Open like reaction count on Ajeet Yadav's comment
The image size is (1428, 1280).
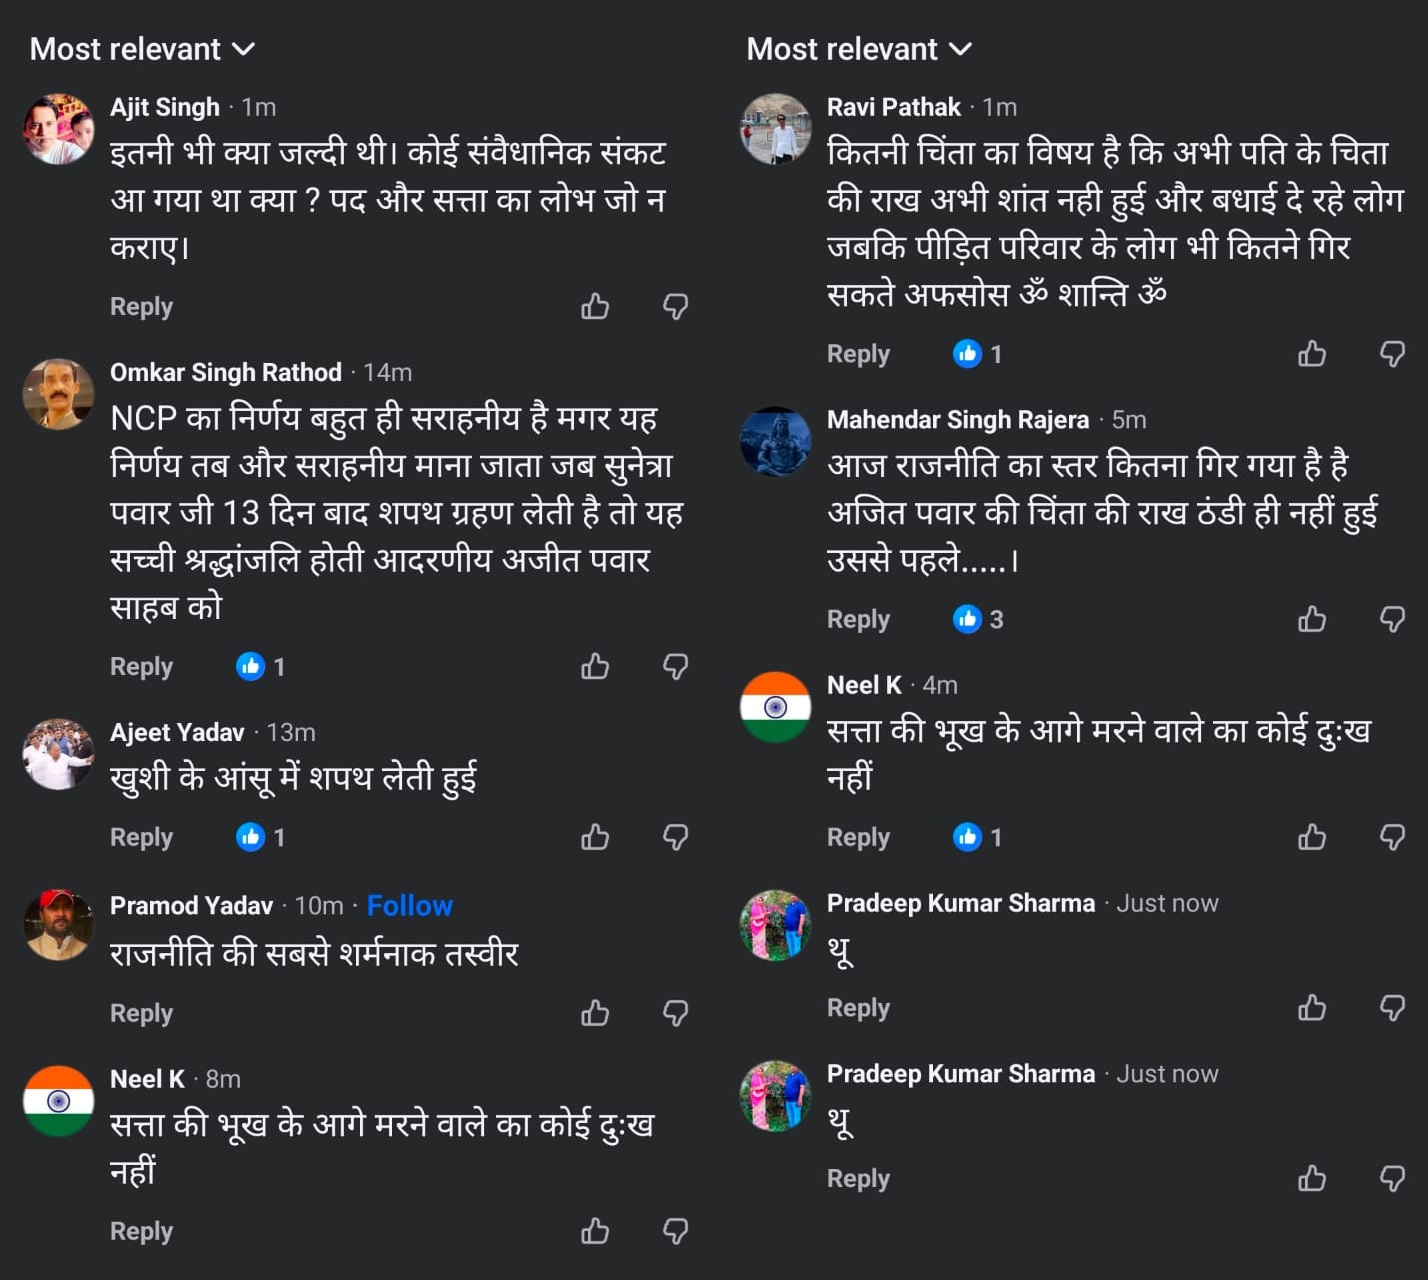pyautogui.click(x=261, y=837)
